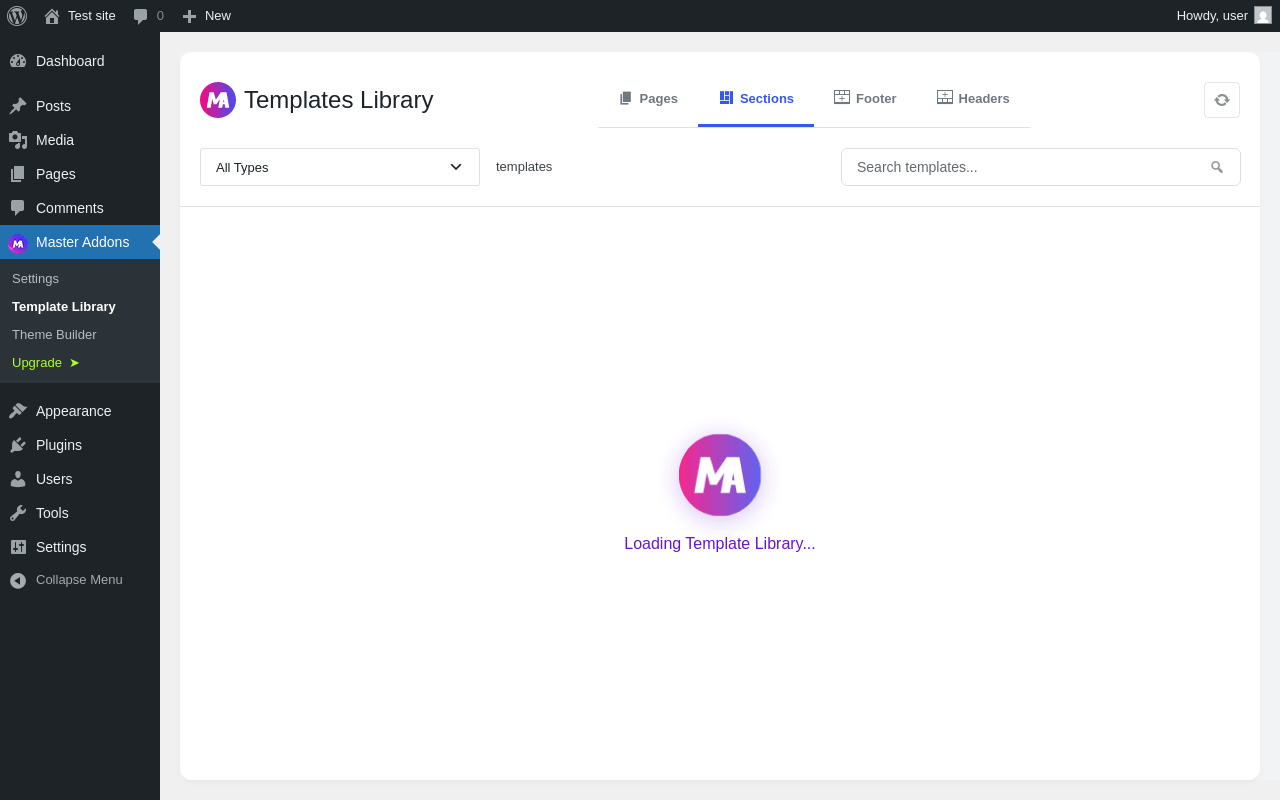Click the Posts pushpin icon
The height and width of the screenshot is (800, 1280).
(18, 106)
